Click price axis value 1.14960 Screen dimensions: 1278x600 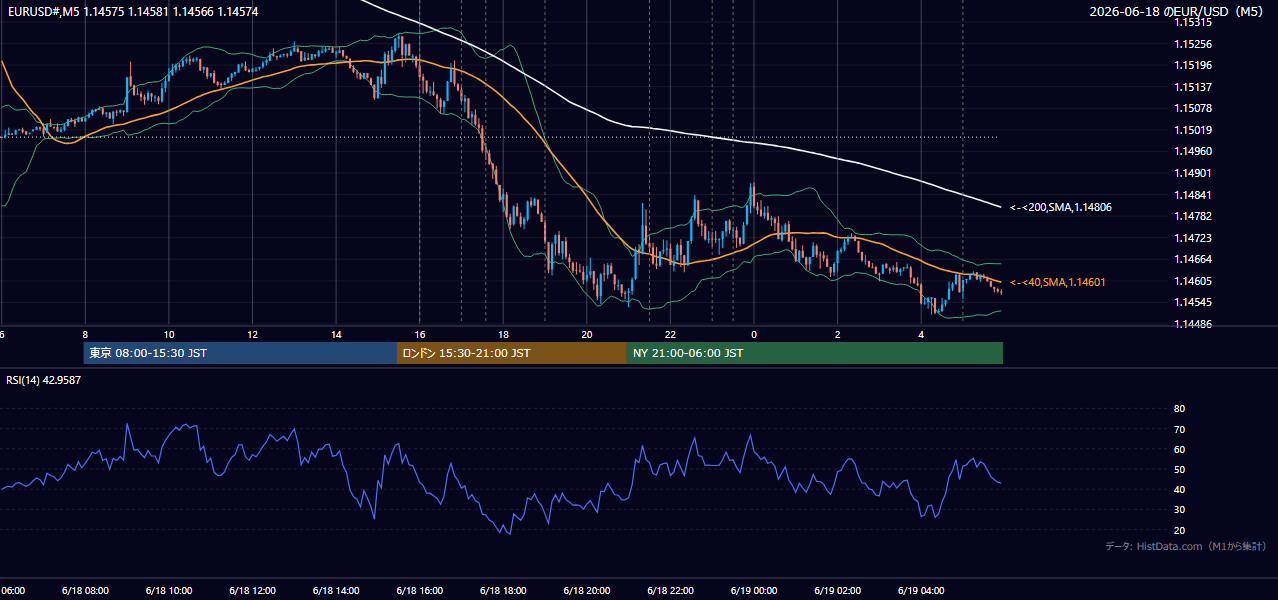[1193, 151]
